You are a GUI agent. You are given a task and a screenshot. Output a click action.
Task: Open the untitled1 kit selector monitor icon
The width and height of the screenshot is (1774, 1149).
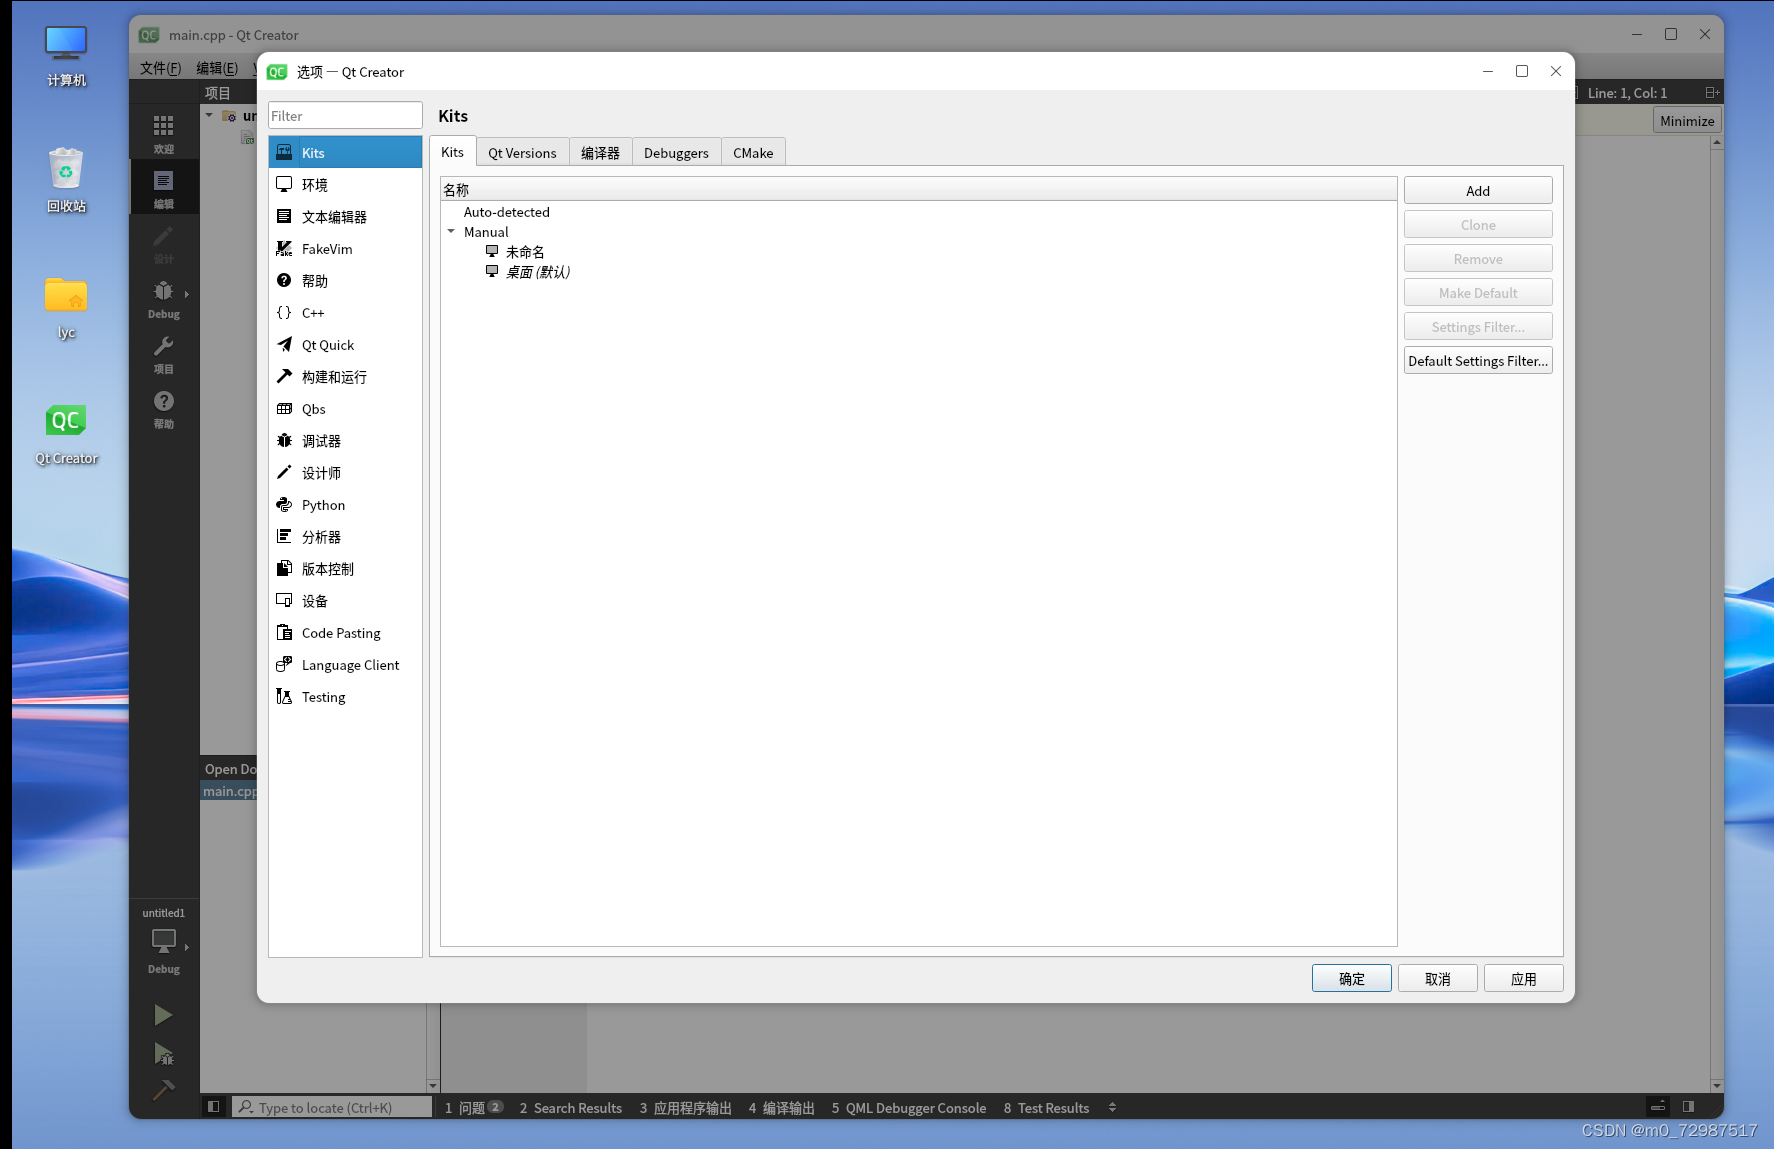[164, 941]
